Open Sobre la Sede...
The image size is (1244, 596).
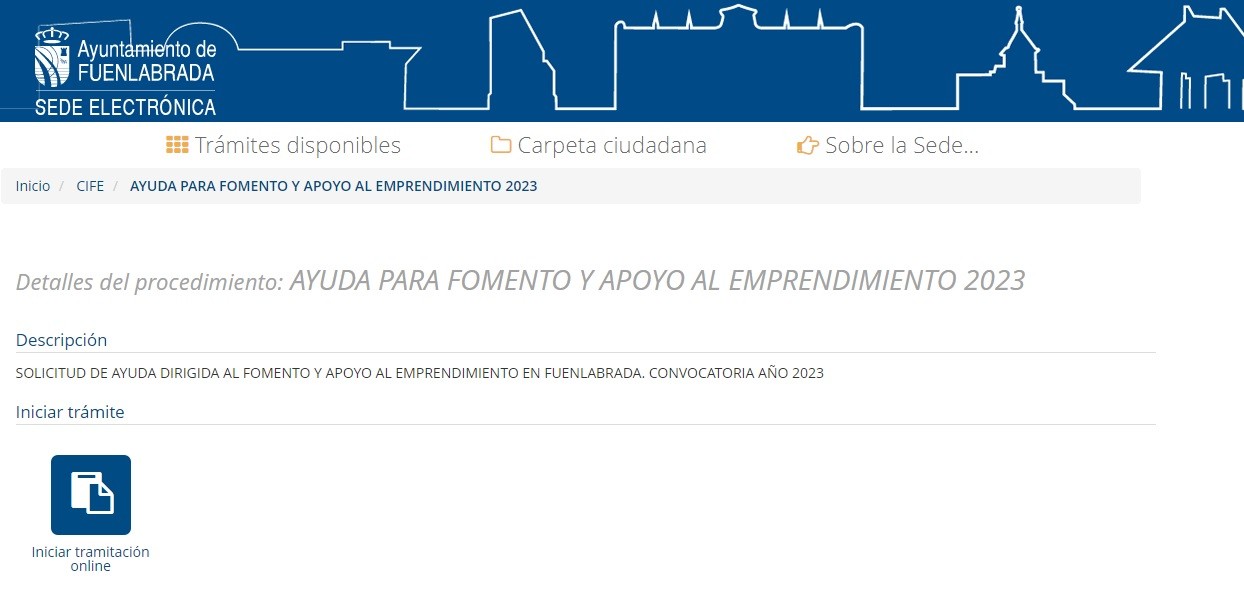(900, 144)
